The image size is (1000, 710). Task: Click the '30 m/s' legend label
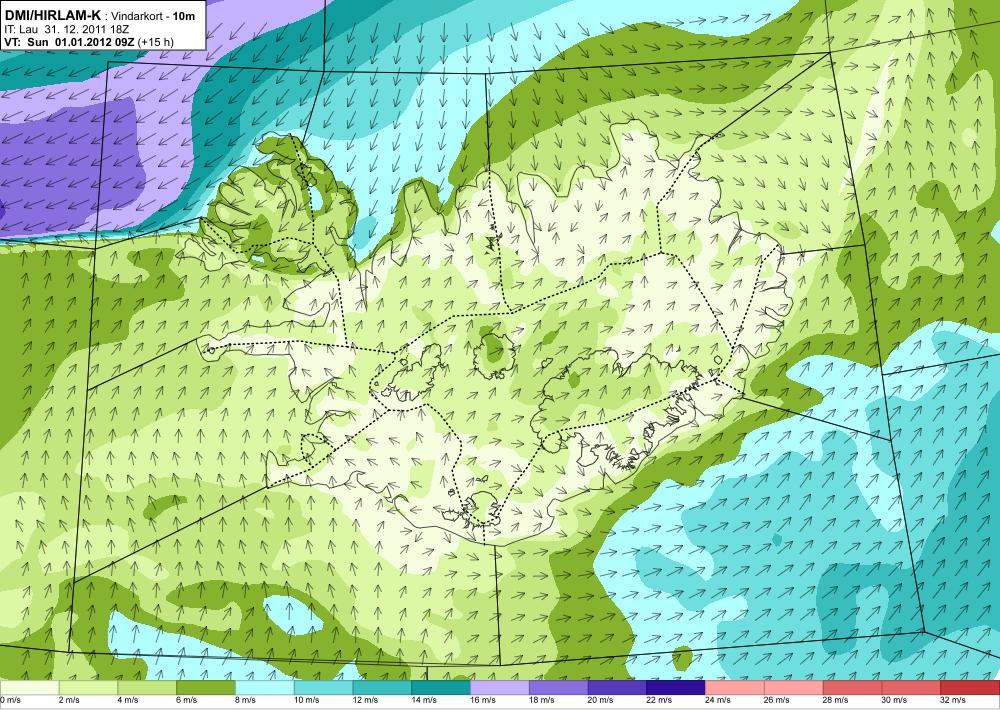(x=894, y=700)
